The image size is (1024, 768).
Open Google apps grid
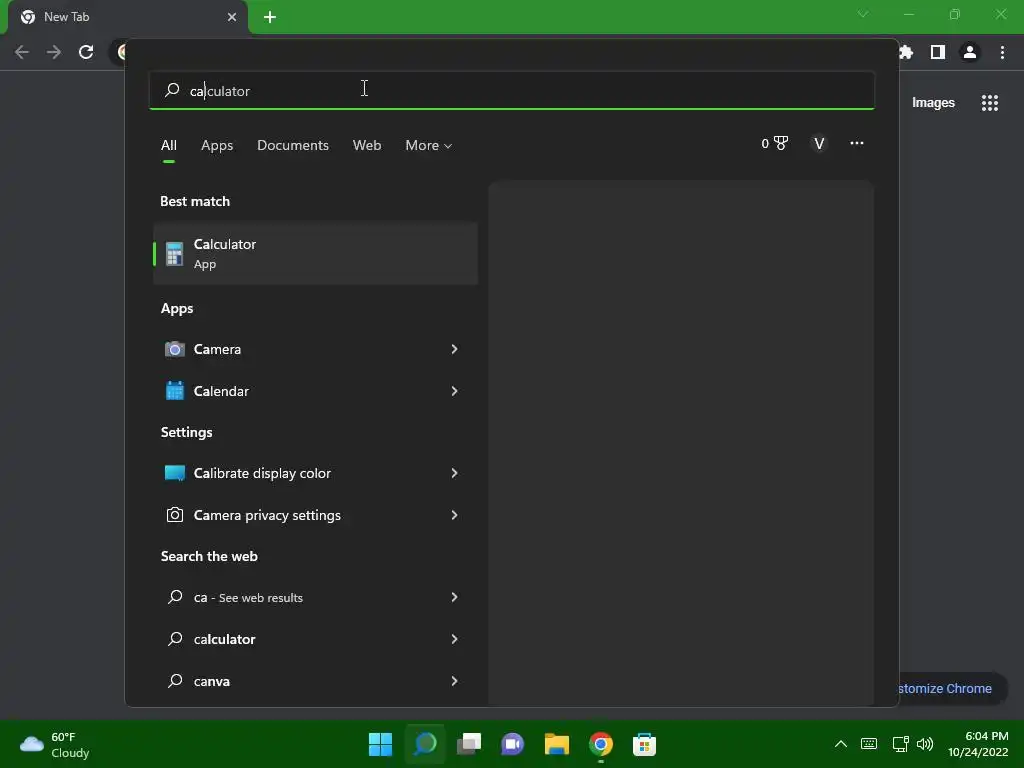tap(990, 103)
